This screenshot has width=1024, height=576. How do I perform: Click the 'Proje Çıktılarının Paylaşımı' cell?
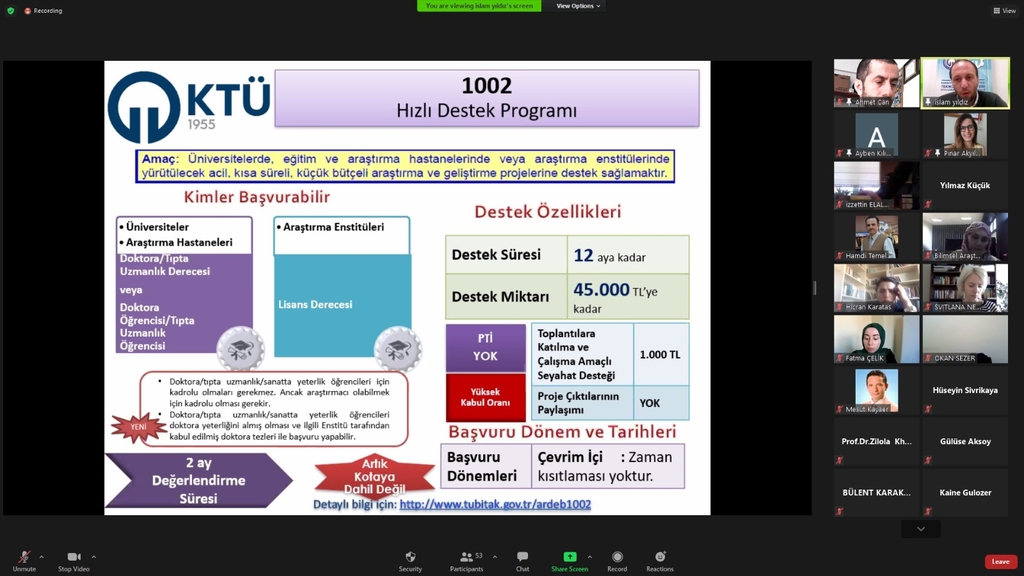point(583,403)
